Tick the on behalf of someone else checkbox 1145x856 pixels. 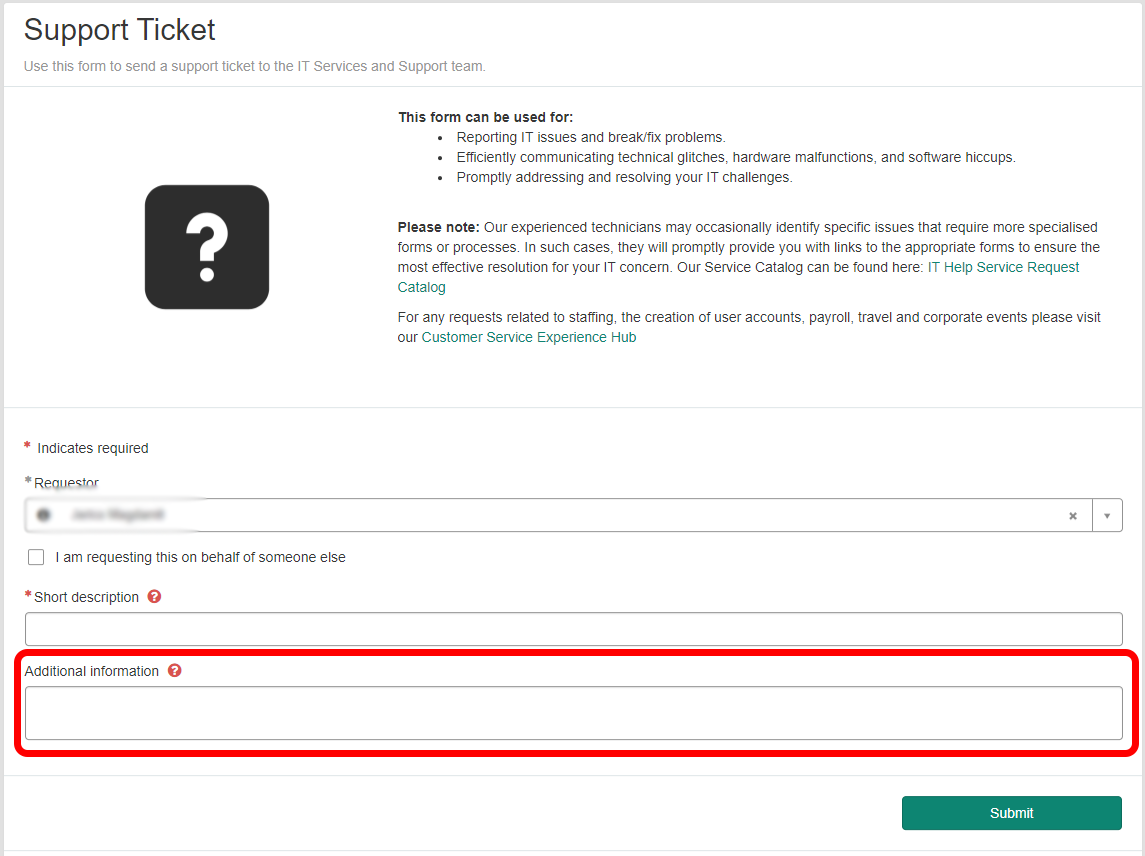point(36,557)
